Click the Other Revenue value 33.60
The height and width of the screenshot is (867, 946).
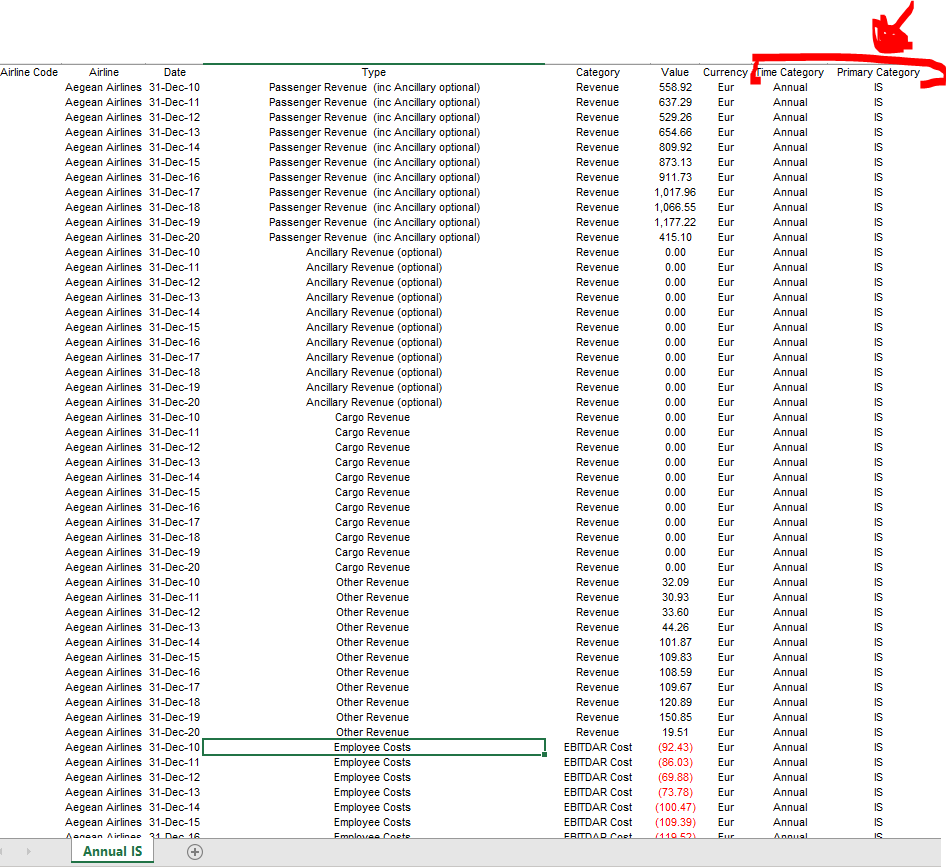tap(675, 613)
